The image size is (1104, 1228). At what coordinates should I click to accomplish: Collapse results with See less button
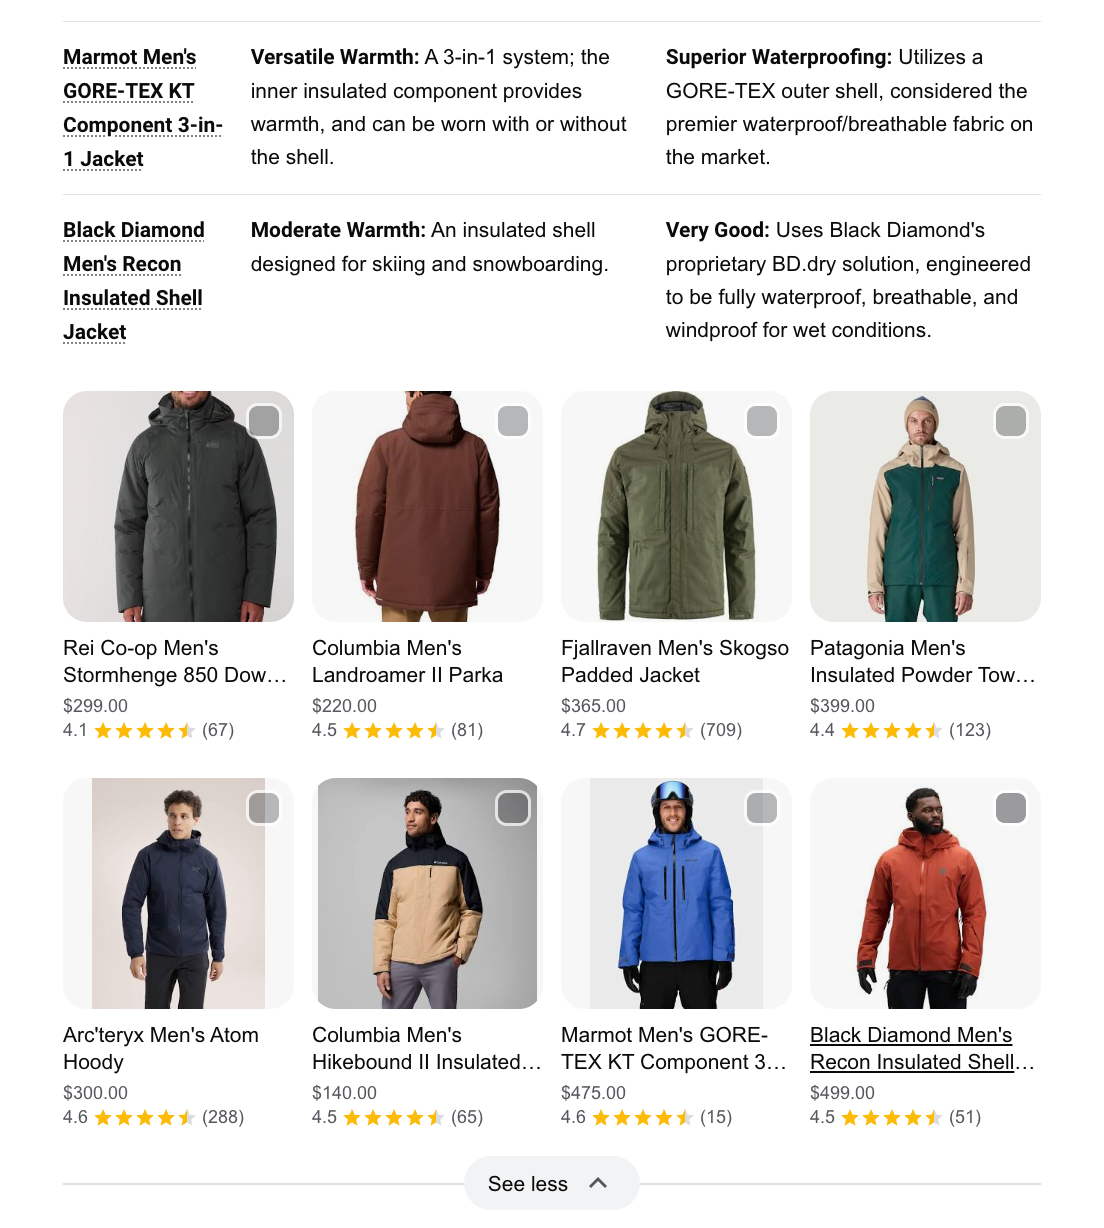551,1184
